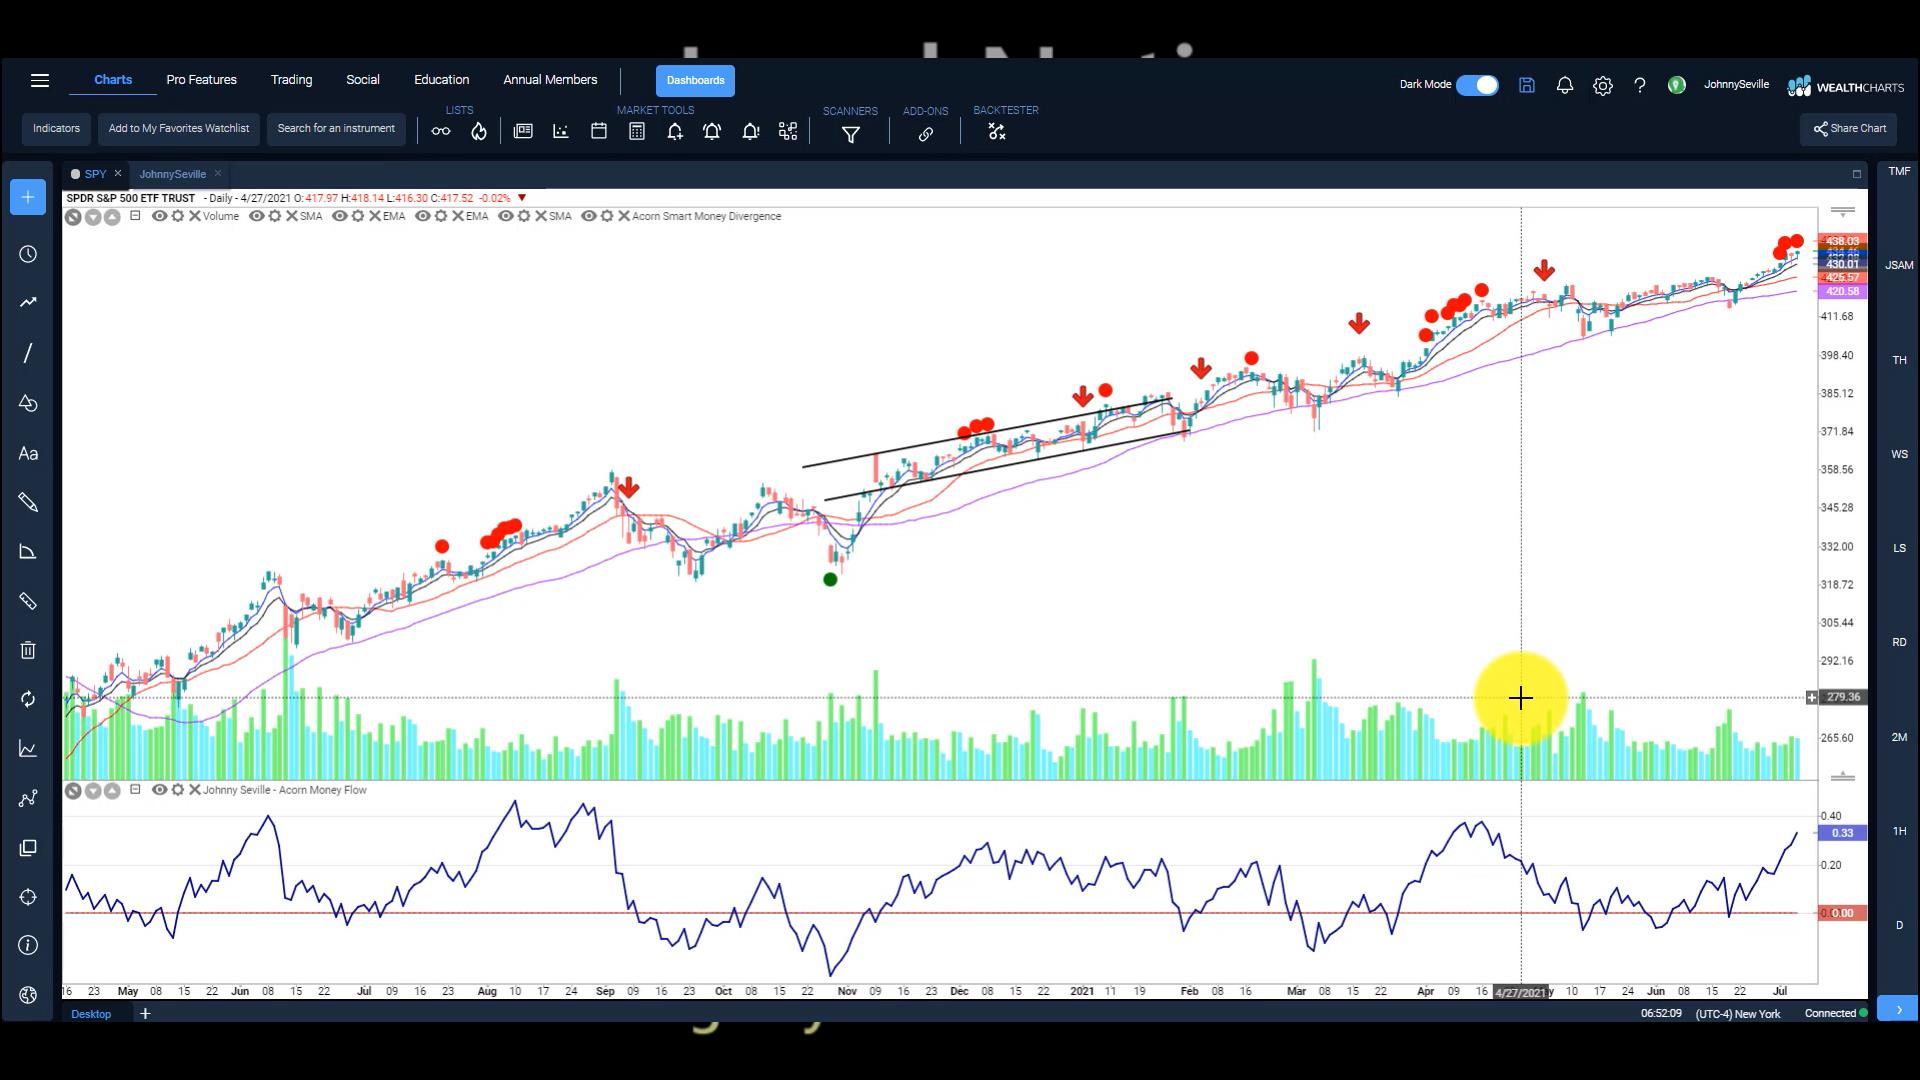Select the shapes drawing tool
The image size is (1920, 1080).
pyautogui.click(x=28, y=403)
